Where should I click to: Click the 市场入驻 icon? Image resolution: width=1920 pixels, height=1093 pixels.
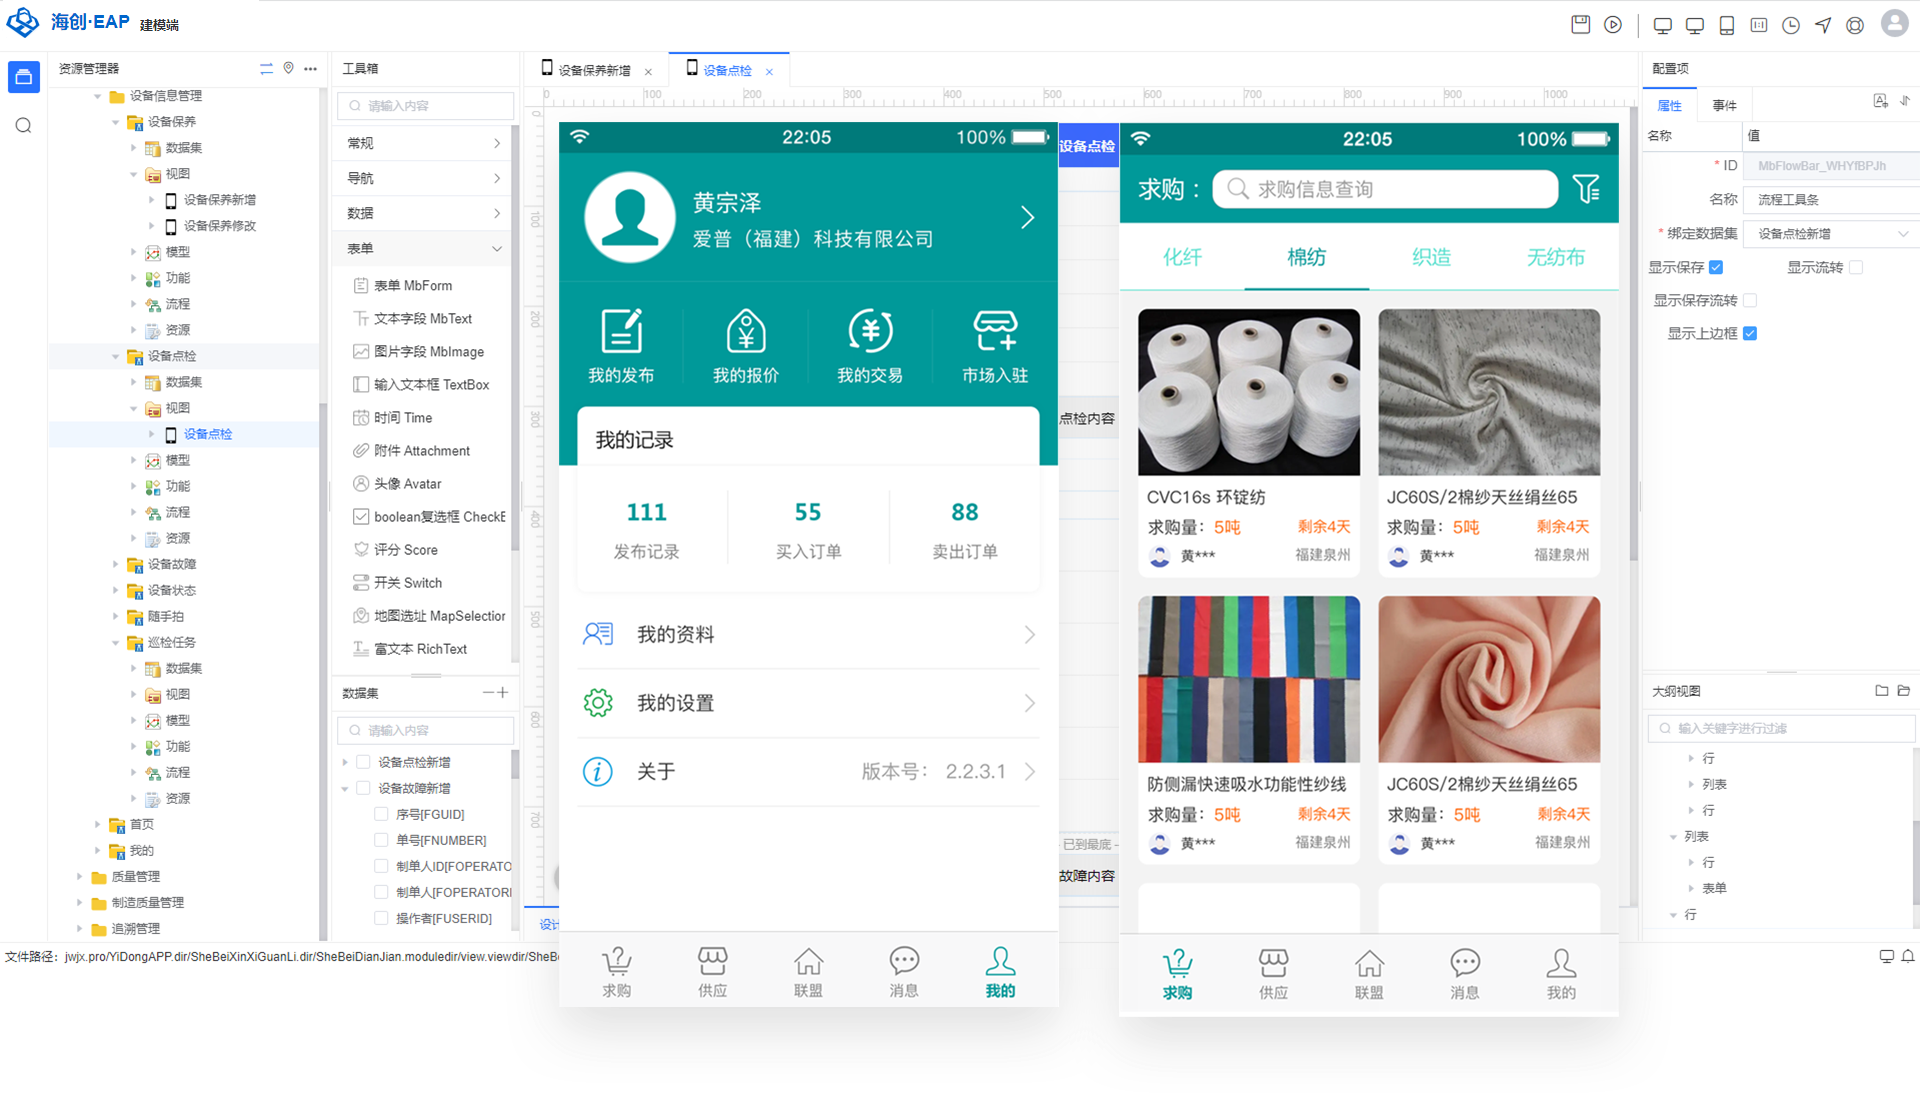coord(995,332)
